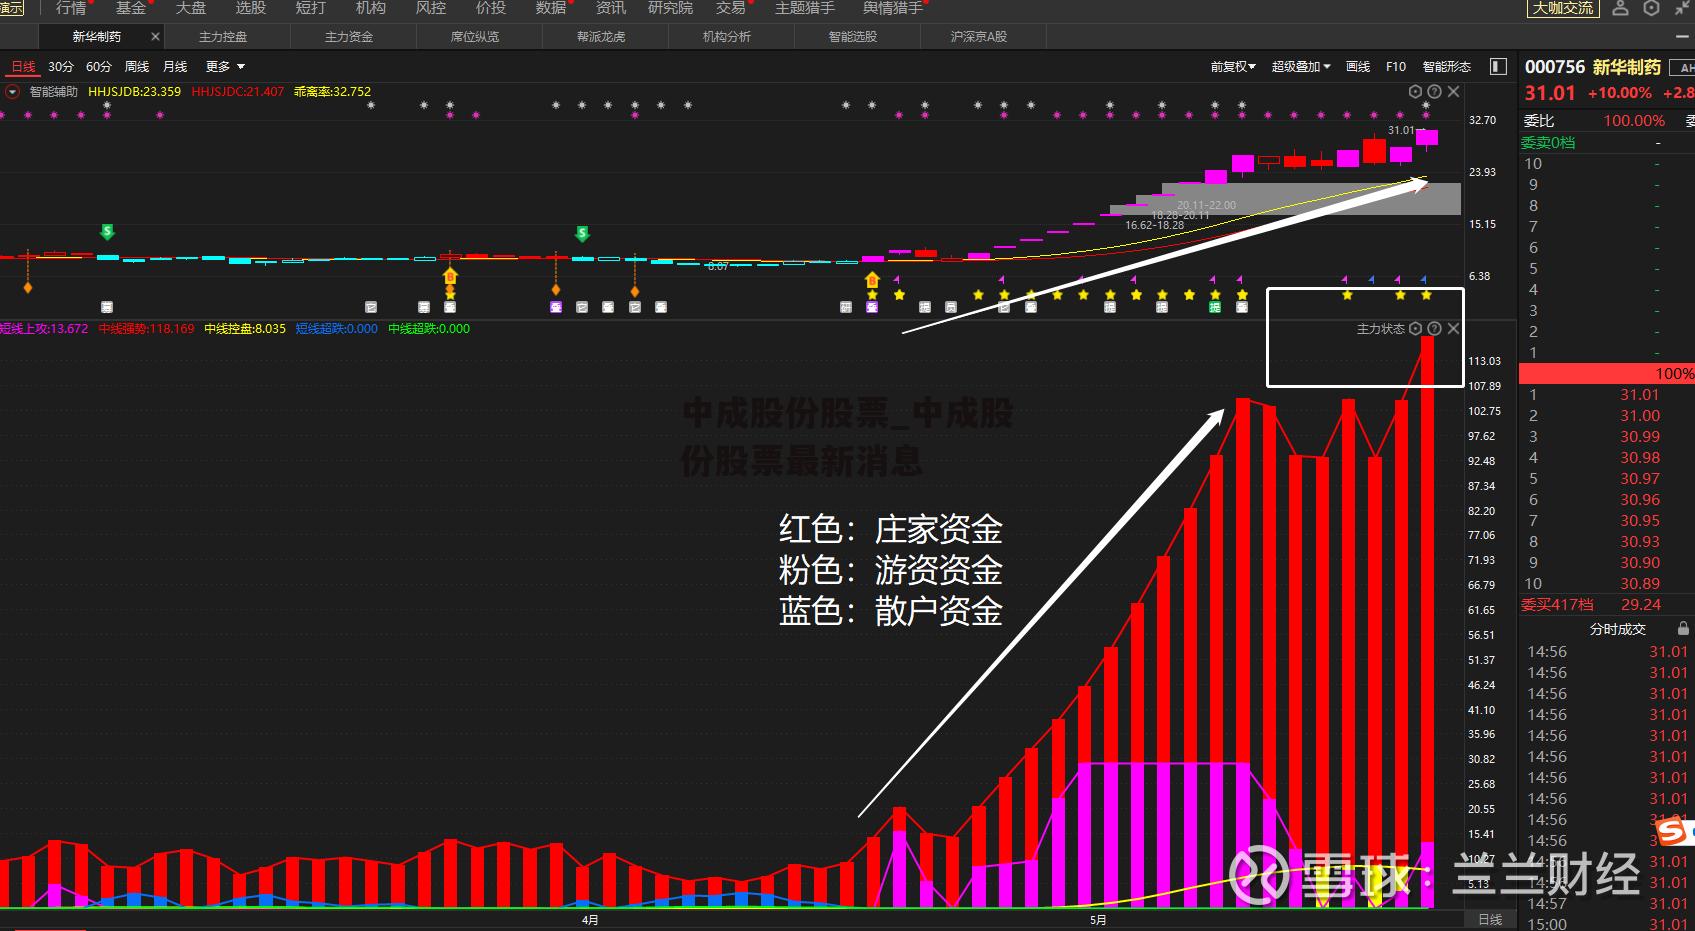The height and width of the screenshot is (931, 1695).
Task: Click the 画线 drawing button
Action: click(x=1358, y=66)
